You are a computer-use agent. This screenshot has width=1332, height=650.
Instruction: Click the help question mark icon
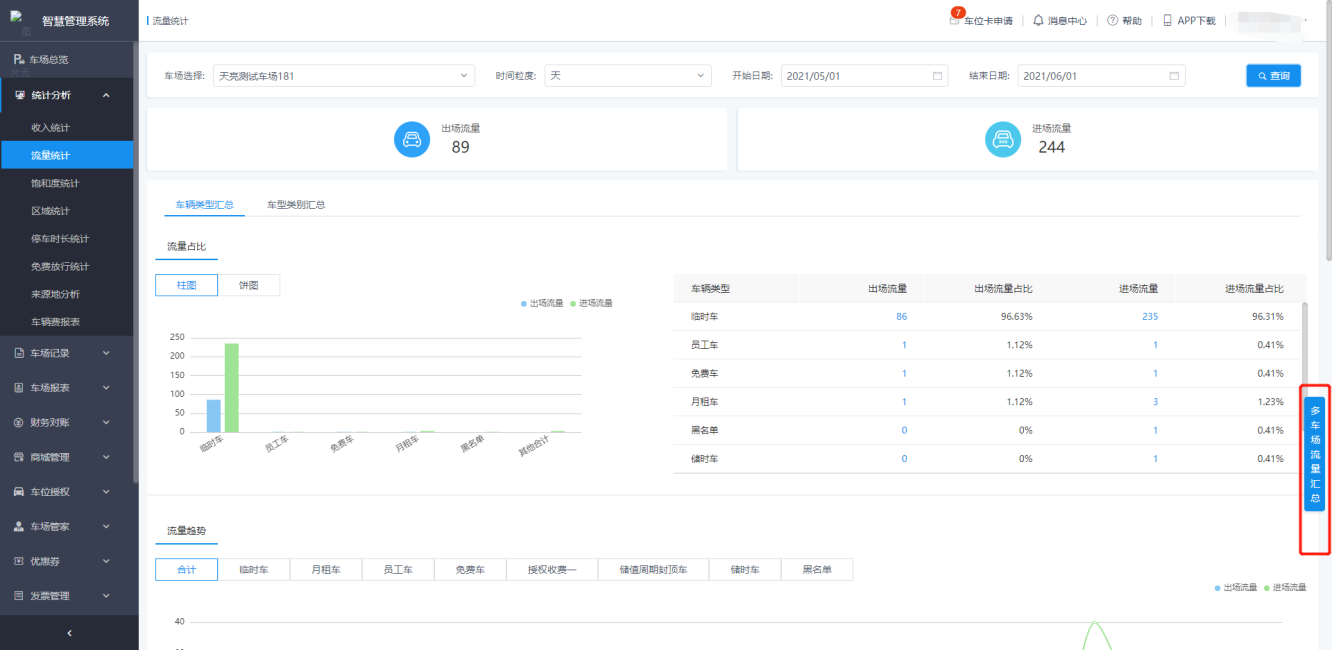click(x=1112, y=20)
